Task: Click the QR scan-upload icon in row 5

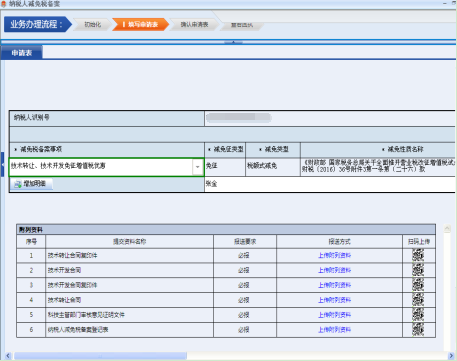Action: (x=418, y=315)
